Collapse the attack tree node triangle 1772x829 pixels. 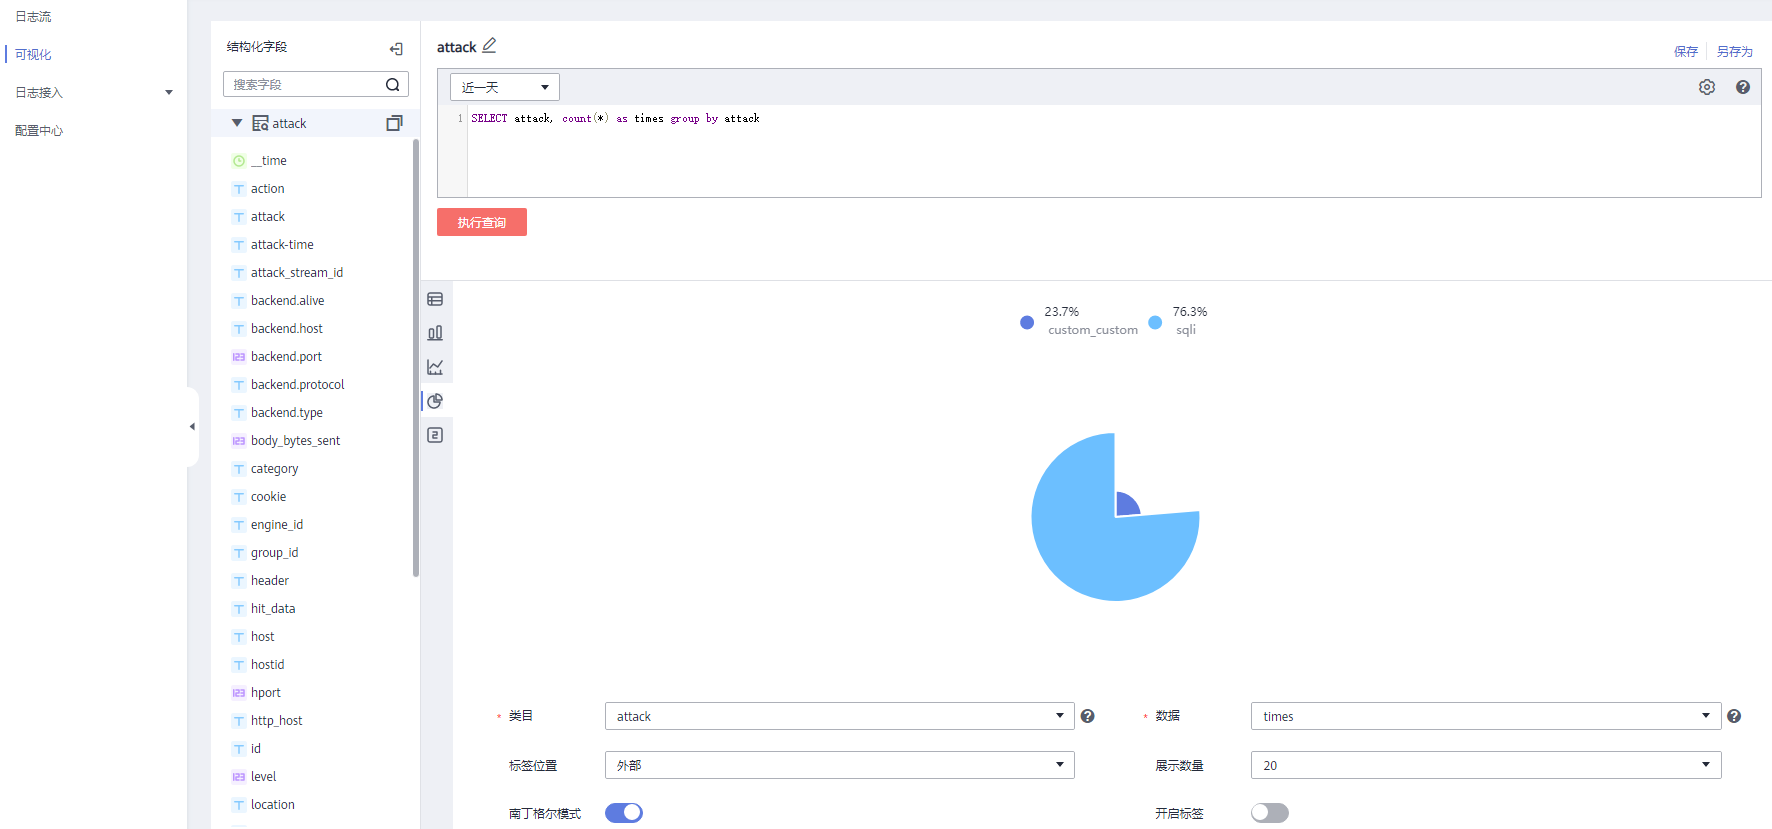click(x=237, y=123)
